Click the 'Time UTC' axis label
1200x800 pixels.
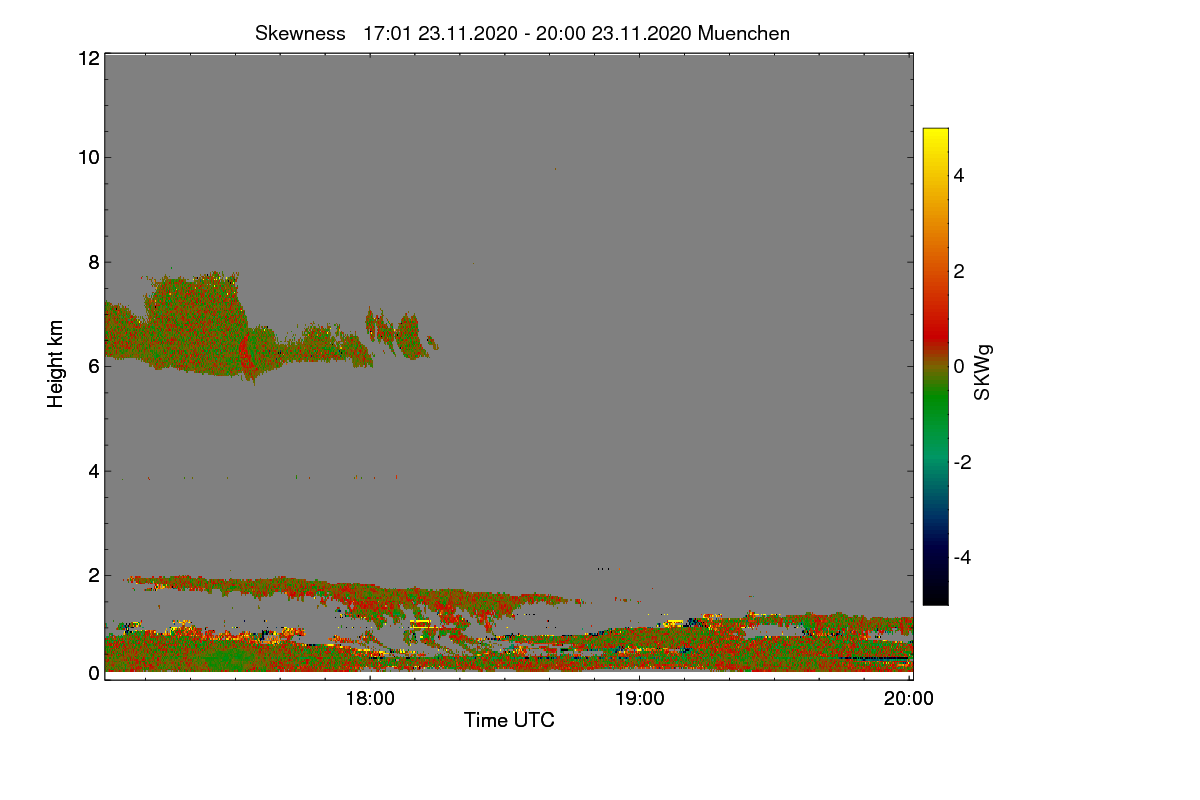coord(509,720)
